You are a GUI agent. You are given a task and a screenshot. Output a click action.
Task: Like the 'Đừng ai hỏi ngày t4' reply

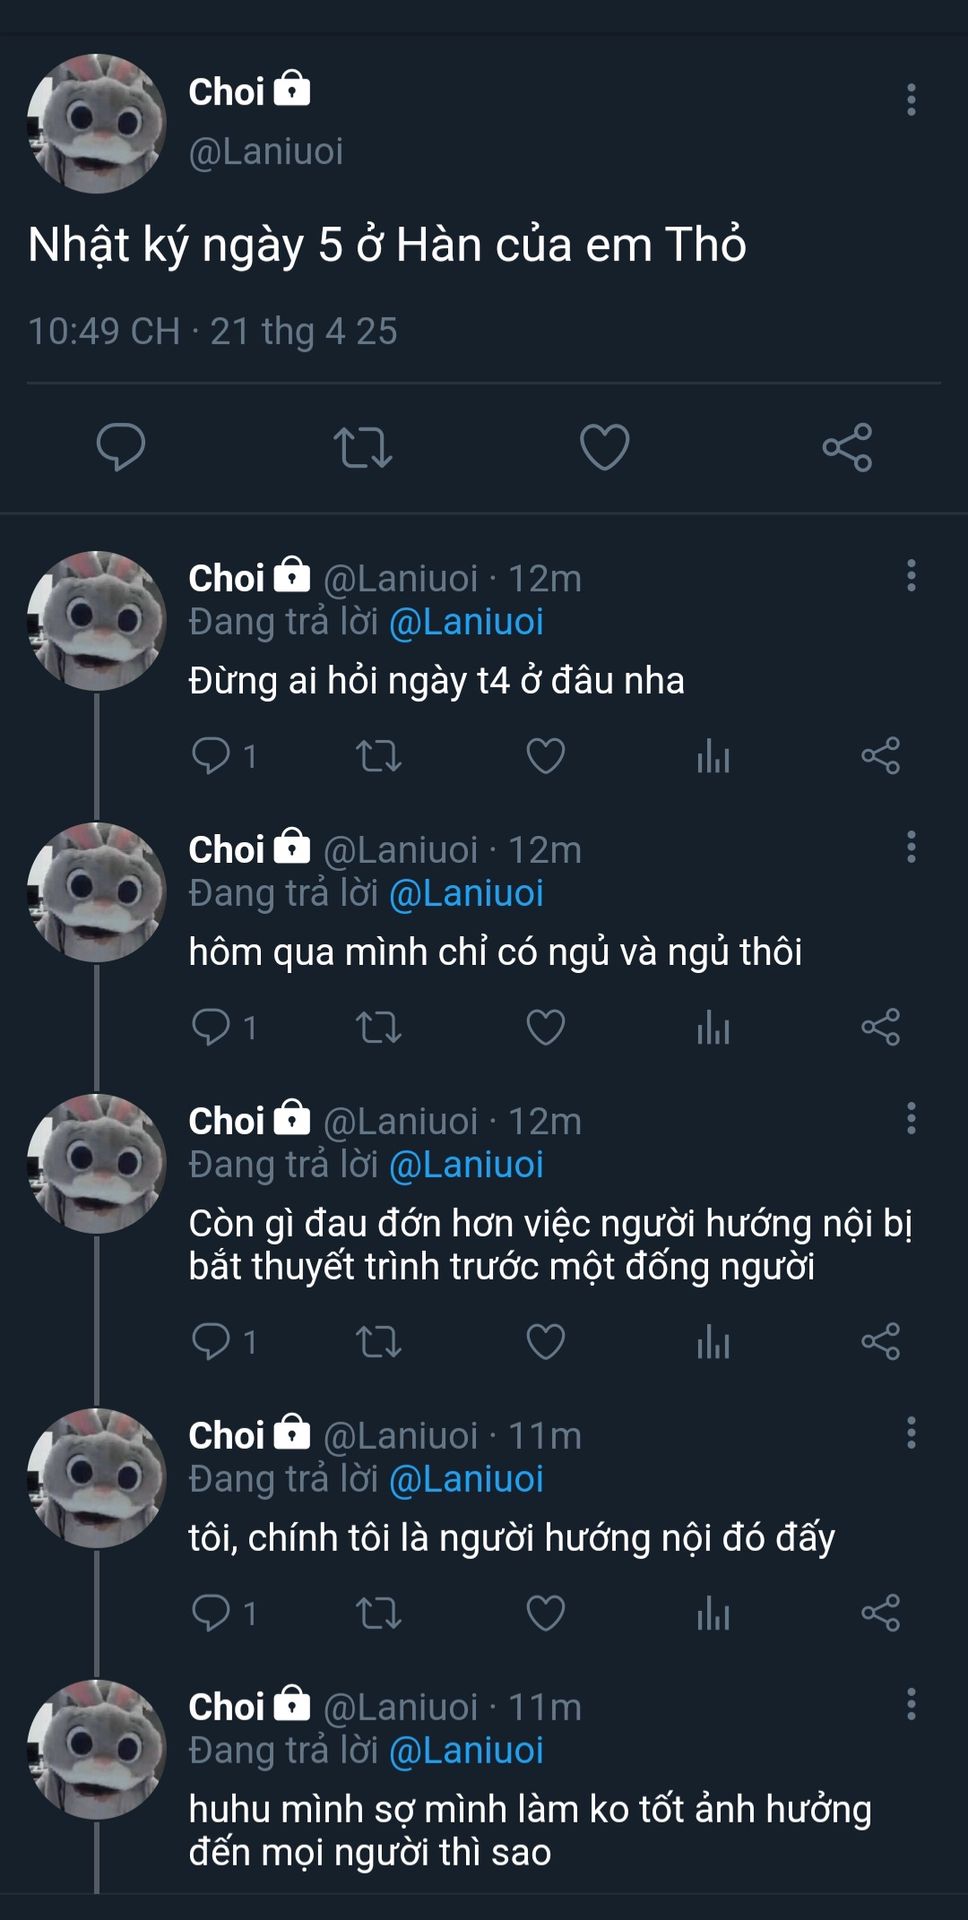pos(546,756)
